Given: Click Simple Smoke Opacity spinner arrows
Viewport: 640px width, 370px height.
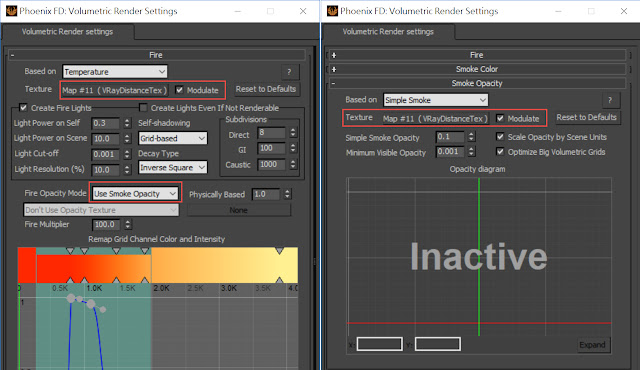Looking at the screenshot, I should 471,137.
